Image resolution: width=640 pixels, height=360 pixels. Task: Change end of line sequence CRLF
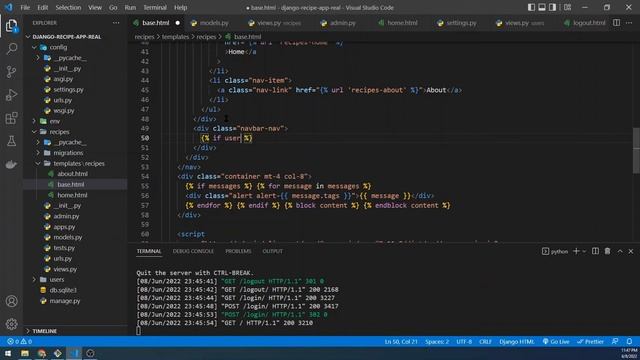coord(485,341)
